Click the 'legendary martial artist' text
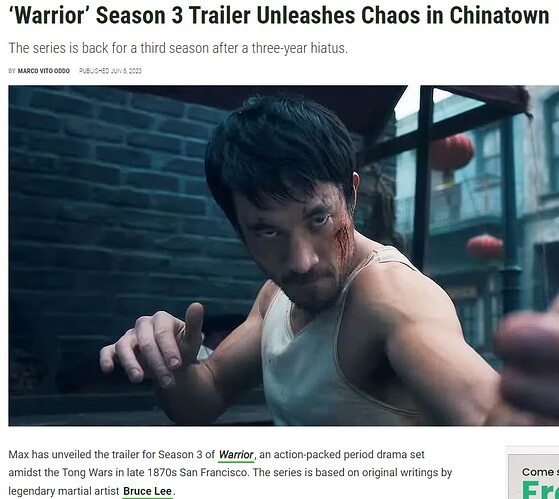The height and width of the screenshot is (499, 559). point(63,491)
